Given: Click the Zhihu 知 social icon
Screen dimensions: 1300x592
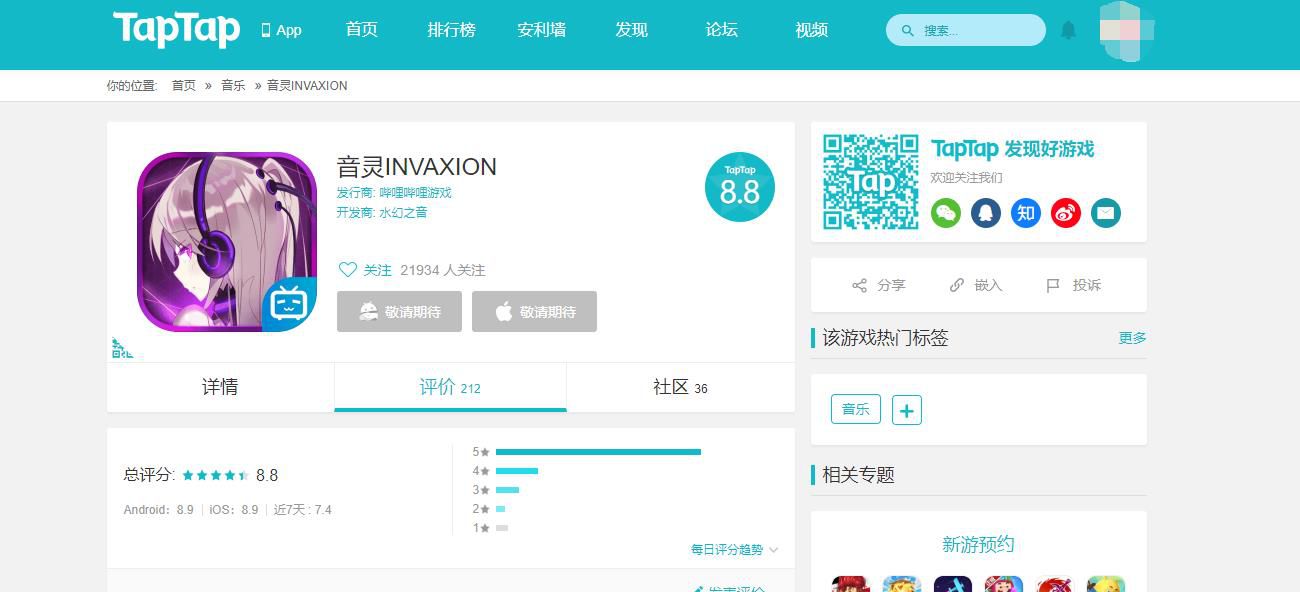Looking at the screenshot, I should (x=1026, y=213).
